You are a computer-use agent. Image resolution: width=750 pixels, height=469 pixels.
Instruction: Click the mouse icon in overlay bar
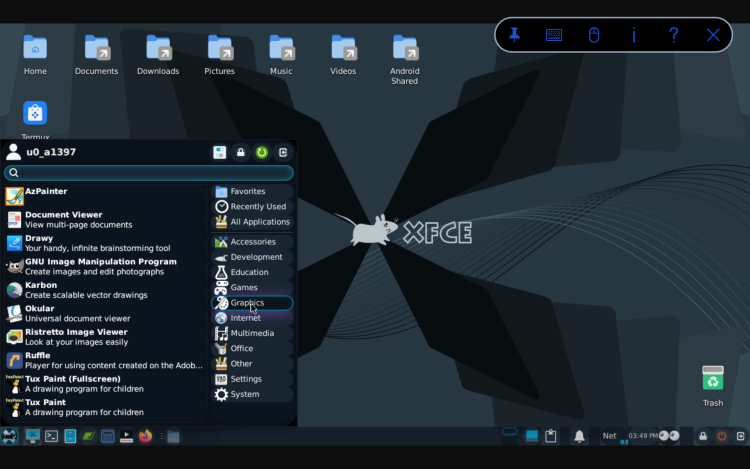point(594,35)
